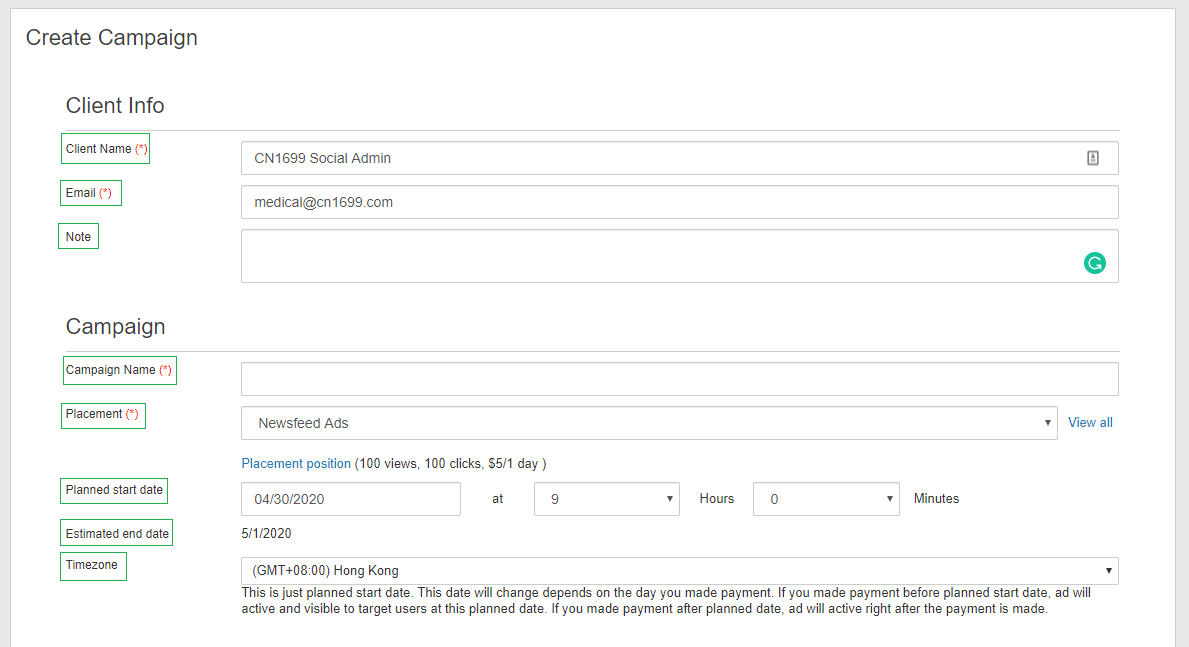
Task: Click the Email field with medical@cn1699.com
Action: [x=679, y=202]
